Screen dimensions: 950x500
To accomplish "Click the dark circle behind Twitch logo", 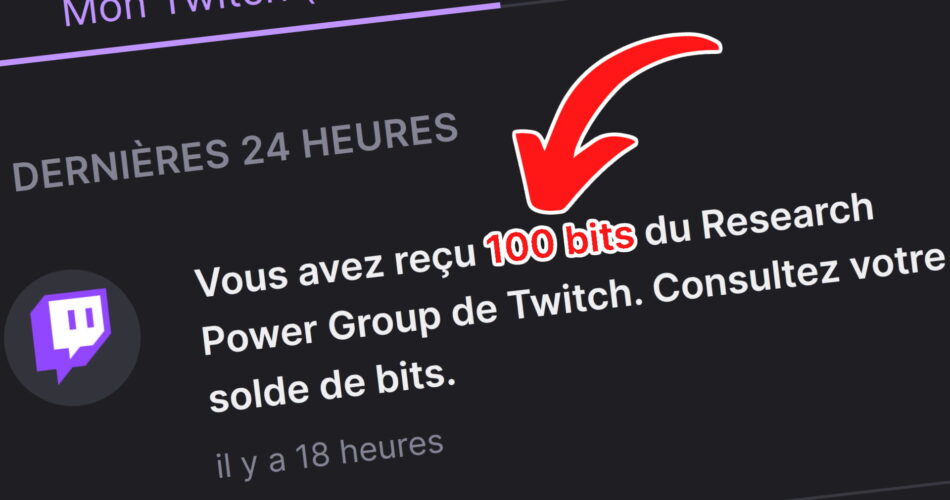I will pos(72,337).
